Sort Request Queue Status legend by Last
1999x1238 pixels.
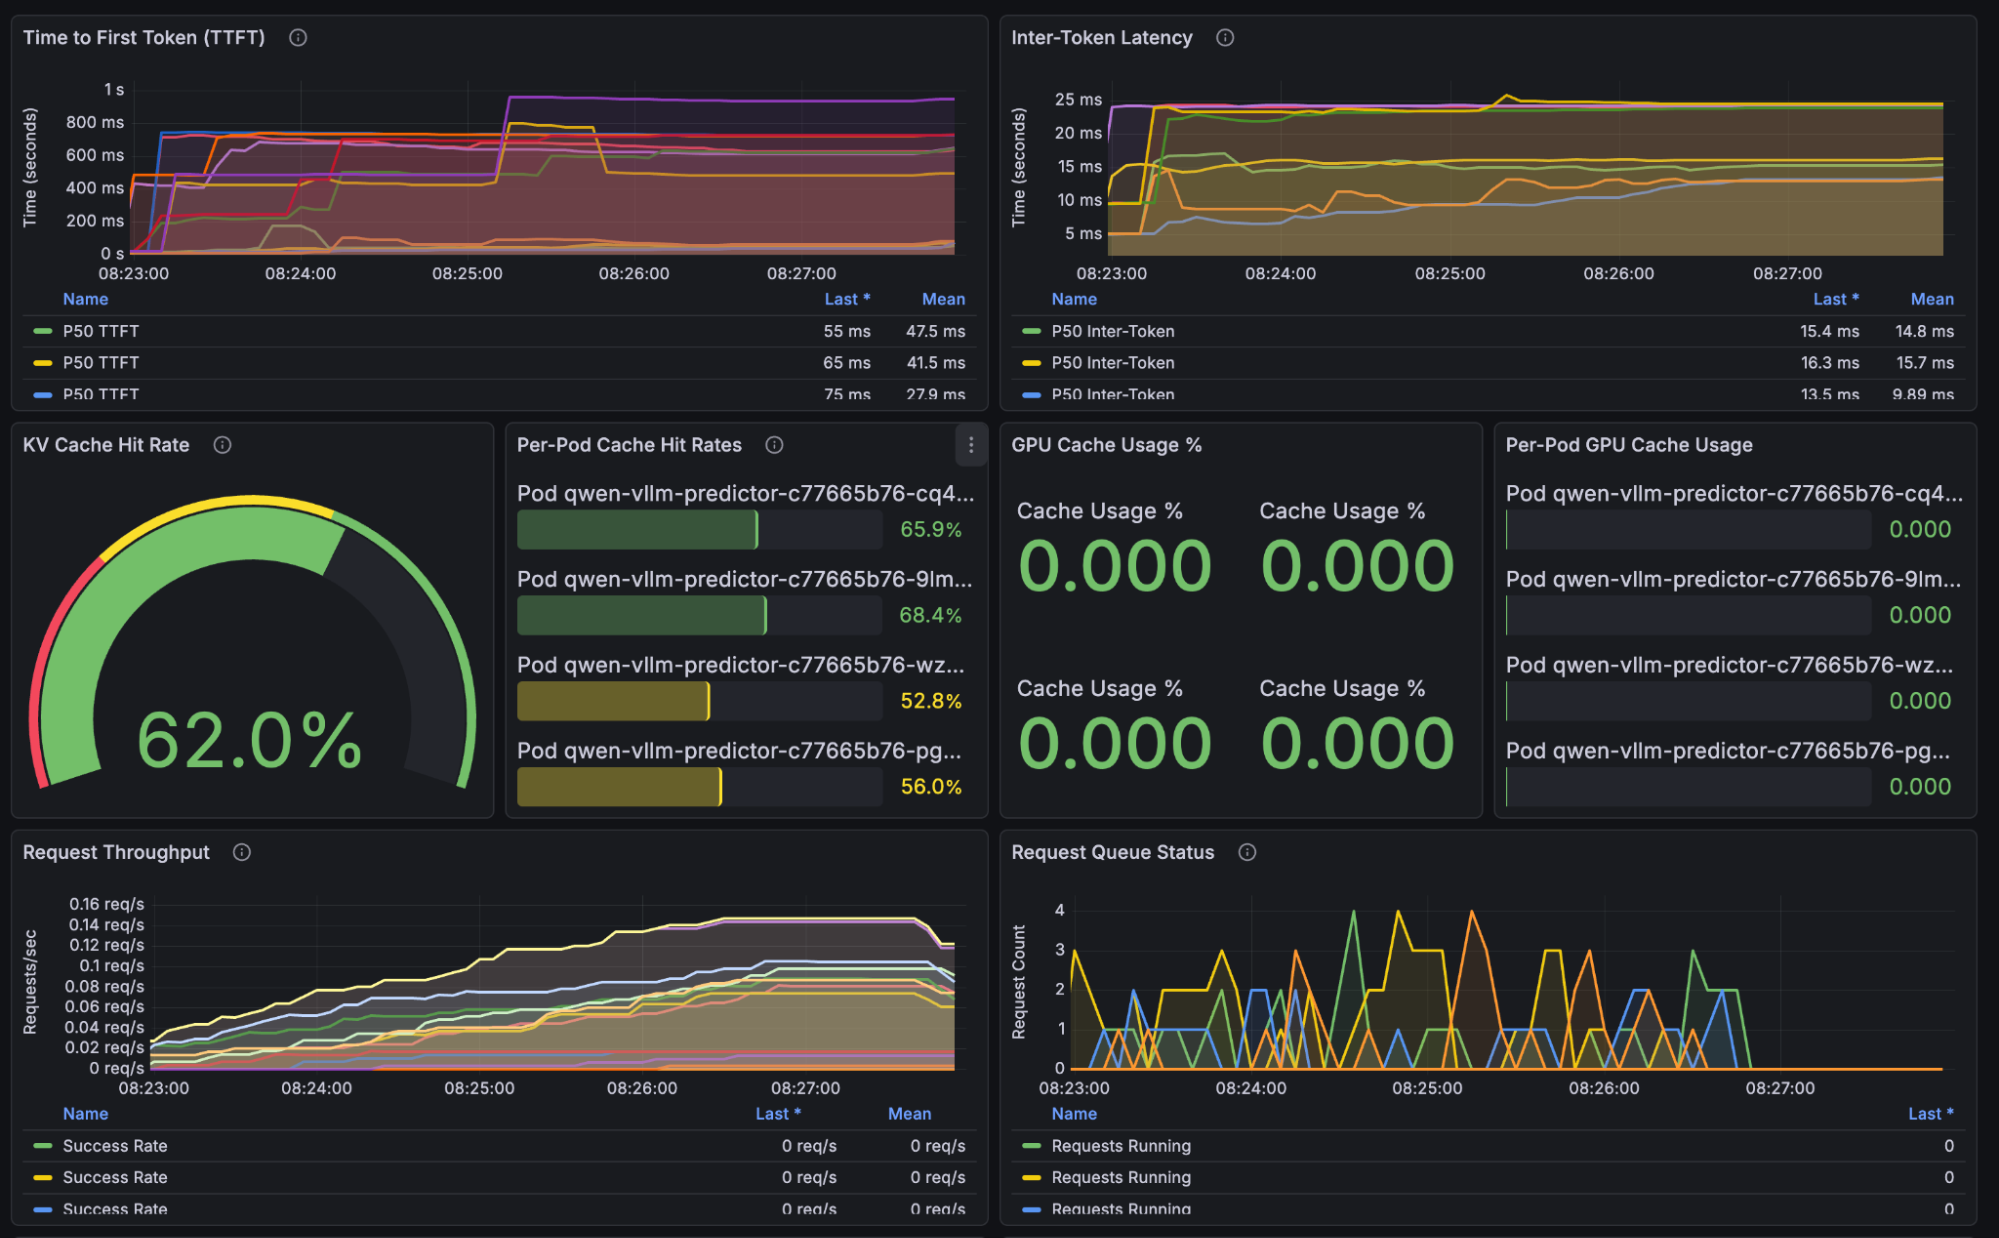click(1929, 1114)
